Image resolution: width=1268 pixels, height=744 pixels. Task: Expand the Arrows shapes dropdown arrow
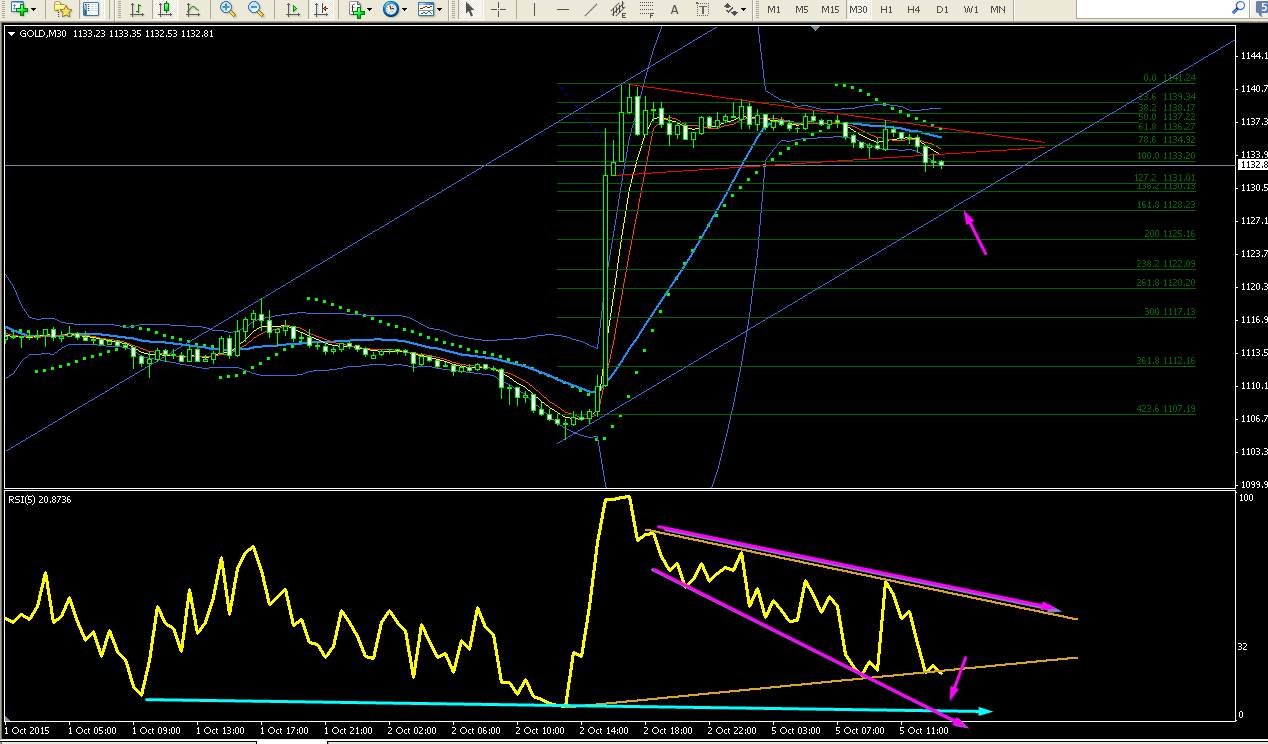coord(744,10)
